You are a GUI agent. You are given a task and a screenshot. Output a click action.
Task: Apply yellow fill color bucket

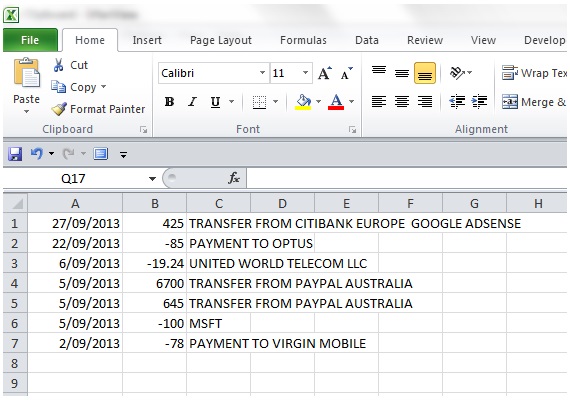(x=303, y=102)
